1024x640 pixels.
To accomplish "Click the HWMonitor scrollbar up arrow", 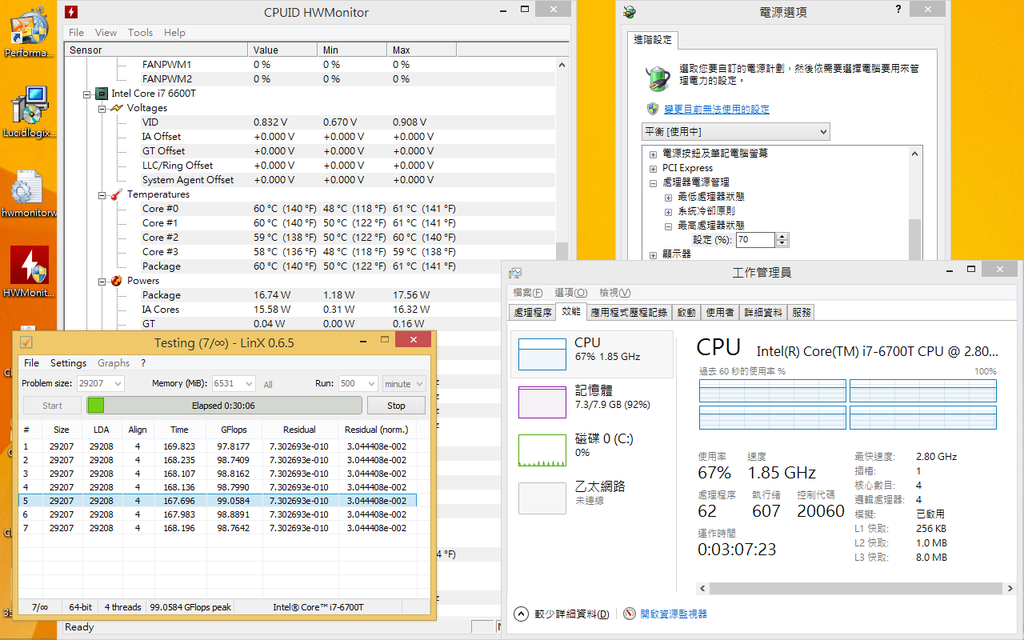I will click(x=562, y=65).
